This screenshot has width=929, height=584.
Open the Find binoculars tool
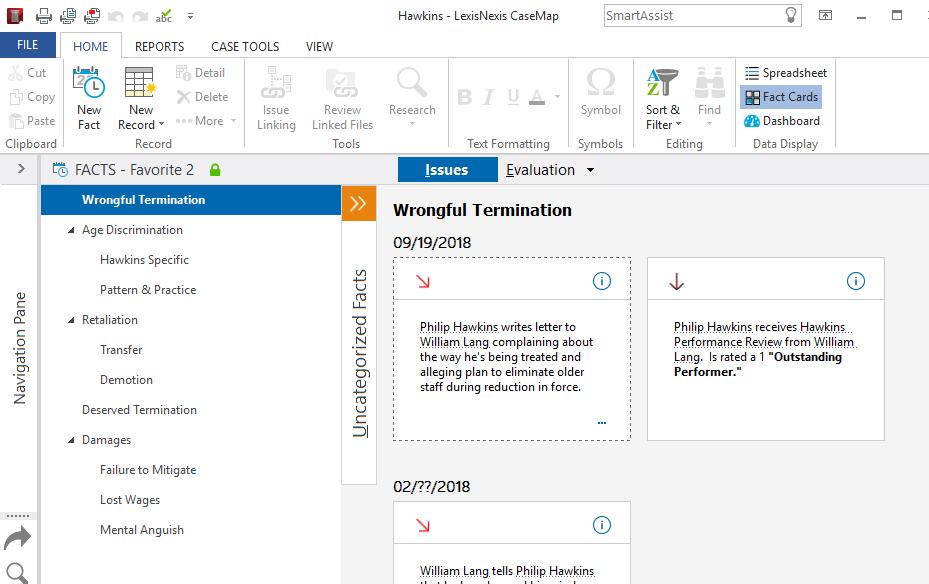pyautogui.click(x=709, y=97)
